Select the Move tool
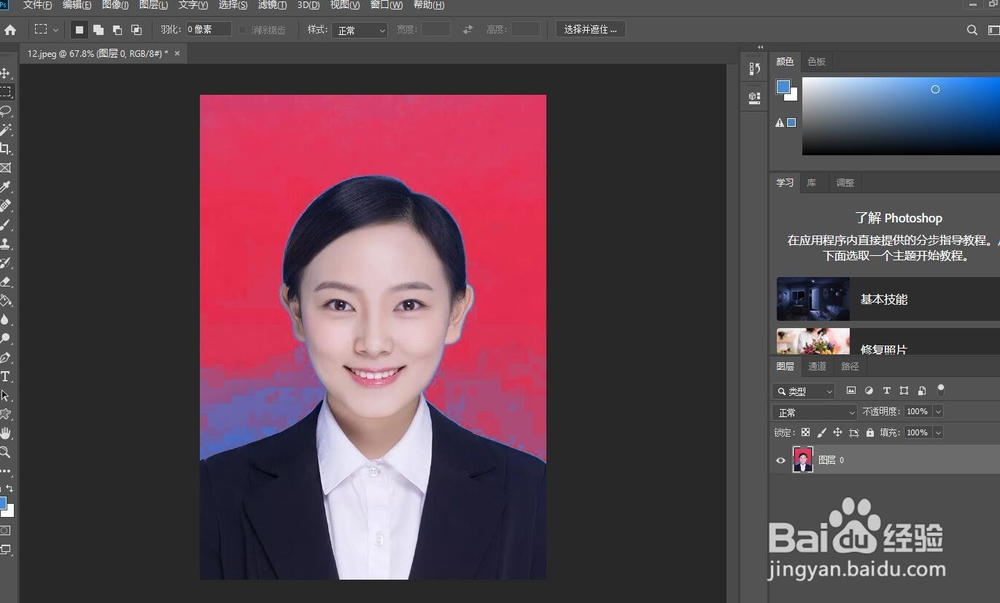The width and height of the screenshot is (1000, 603). coord(5,73)
